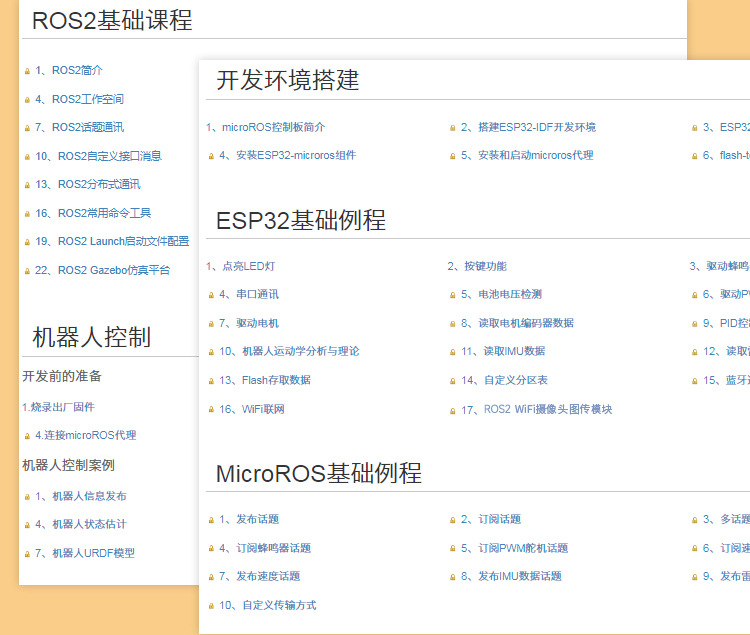Open '19、ROS2 Launch启动文件配置' link
This screenshot has height=635, width=750.
pyautogui.click(x=112, y=241)
